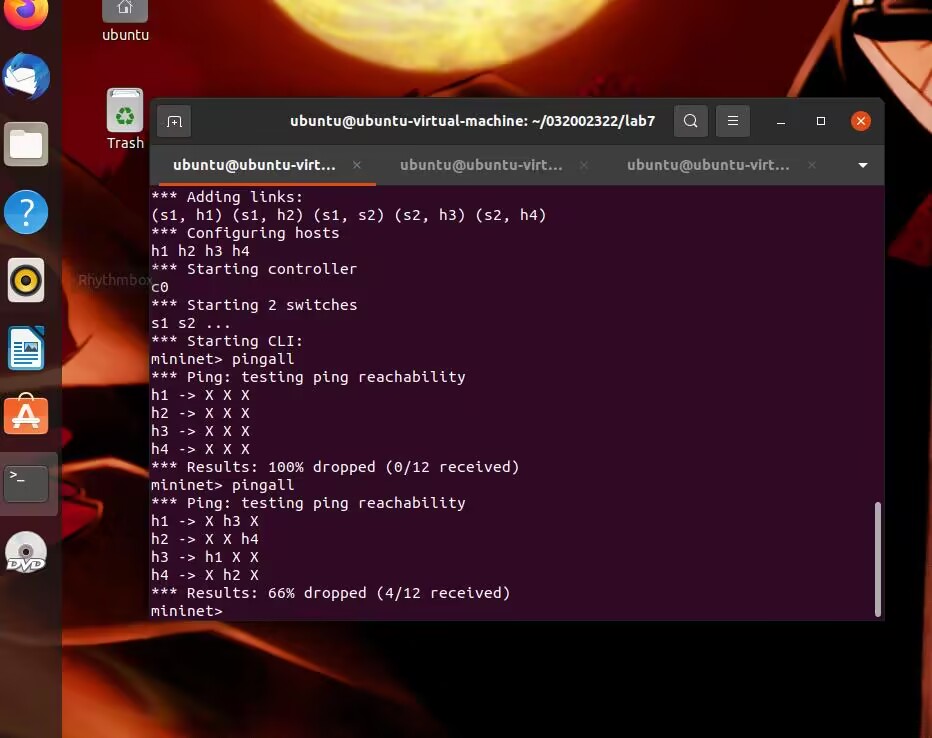932x738 pixels.
Task: Add a new terminal tab
Action: pyautogui.click(x=174, y=121)
